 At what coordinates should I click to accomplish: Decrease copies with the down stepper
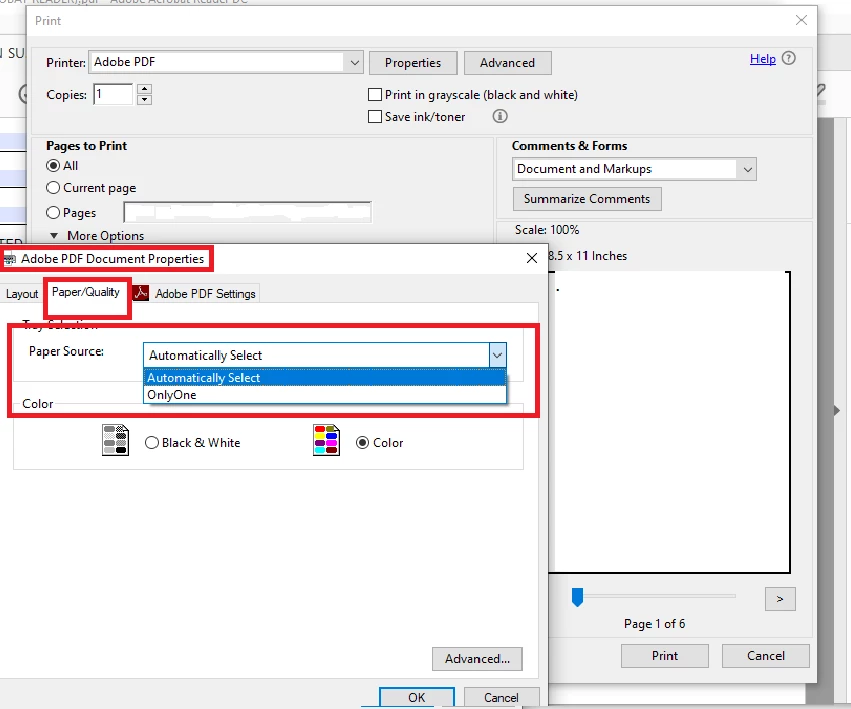(x=144, y=99)
